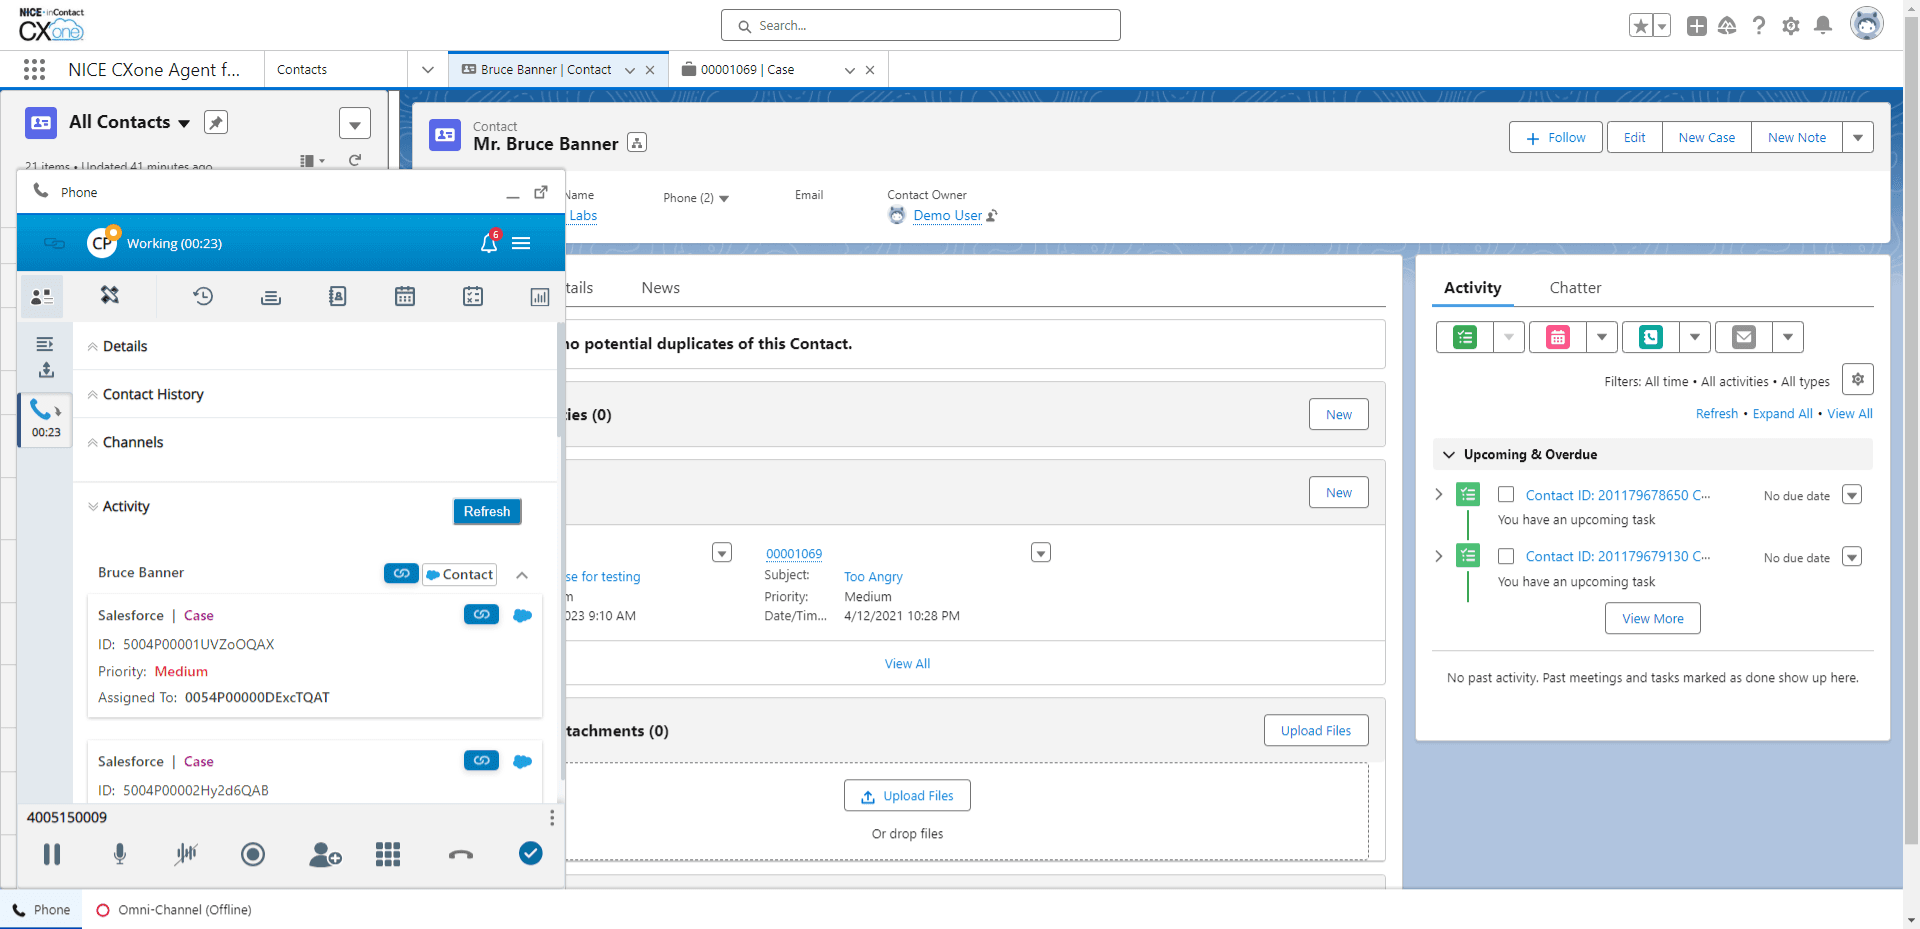Screen dimensions: 1920x929
Task: Open the agent contact history clock icon
Action: click(203, 296)
